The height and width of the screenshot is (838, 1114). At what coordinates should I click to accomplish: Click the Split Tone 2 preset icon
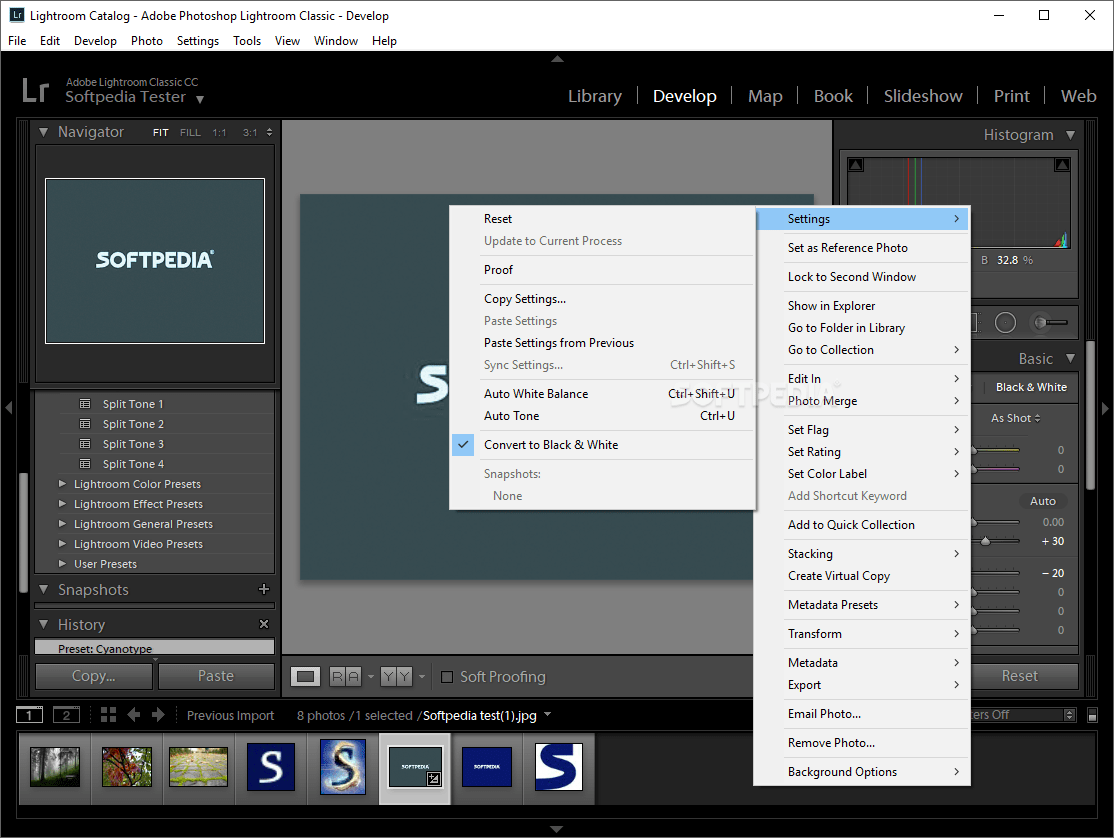point(85,423)
